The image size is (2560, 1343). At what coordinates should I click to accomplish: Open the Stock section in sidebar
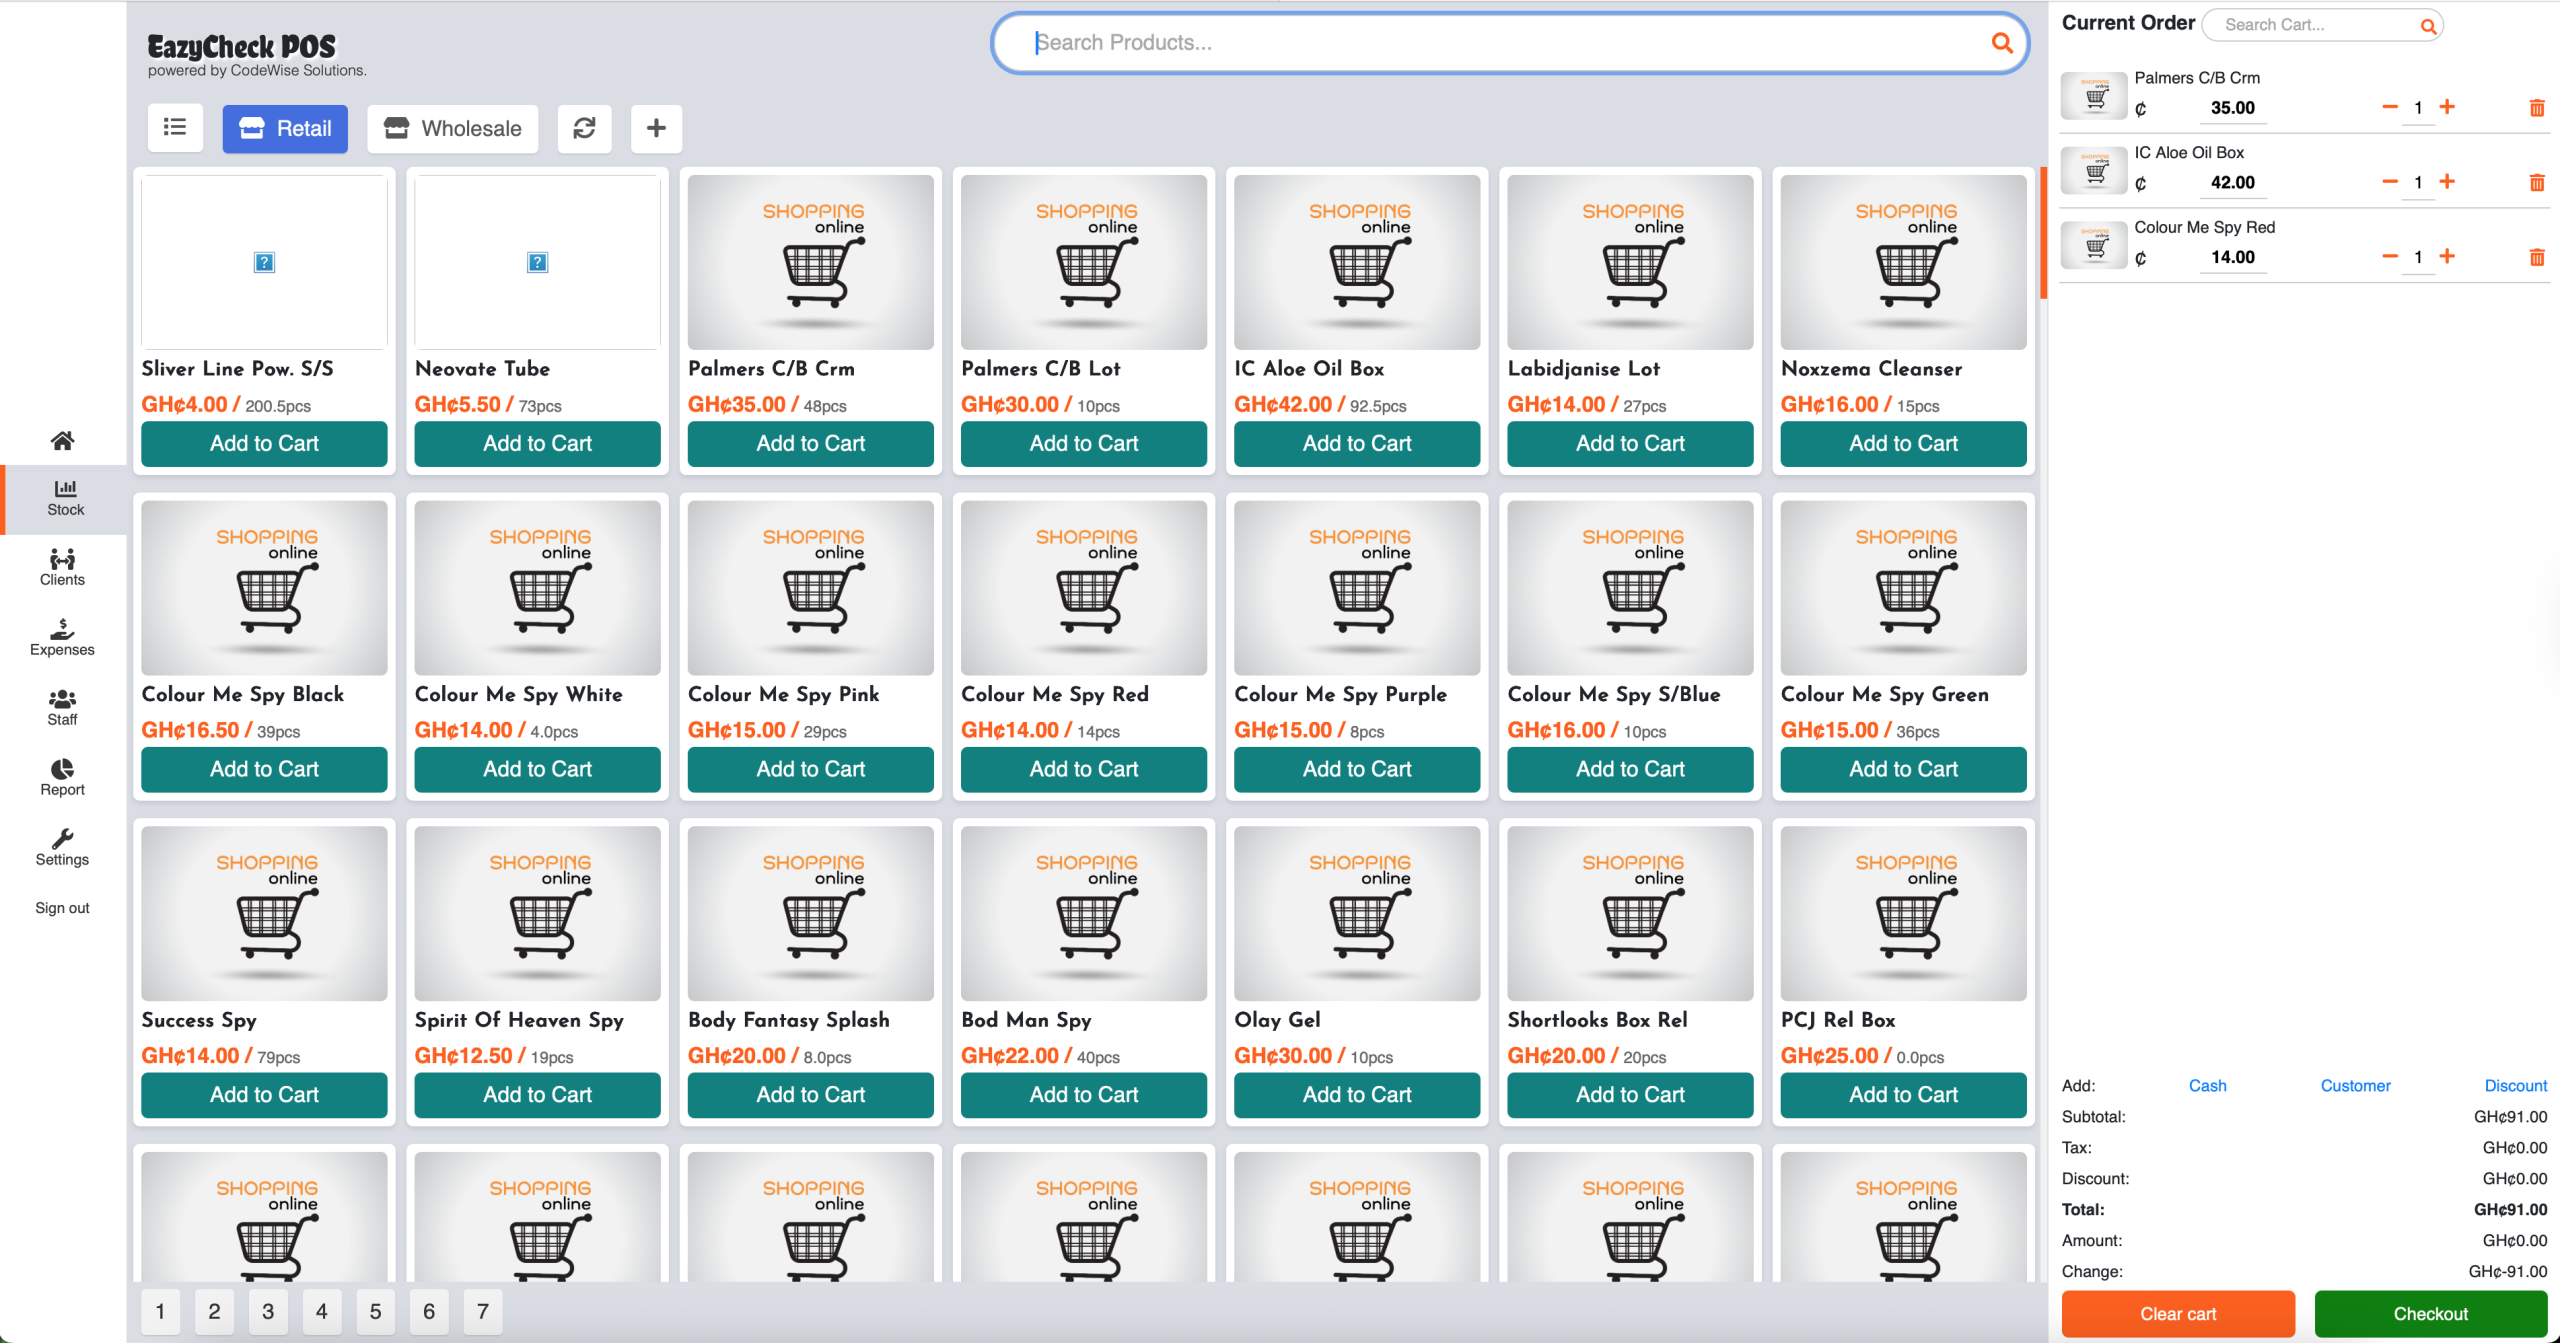[65, 498]
